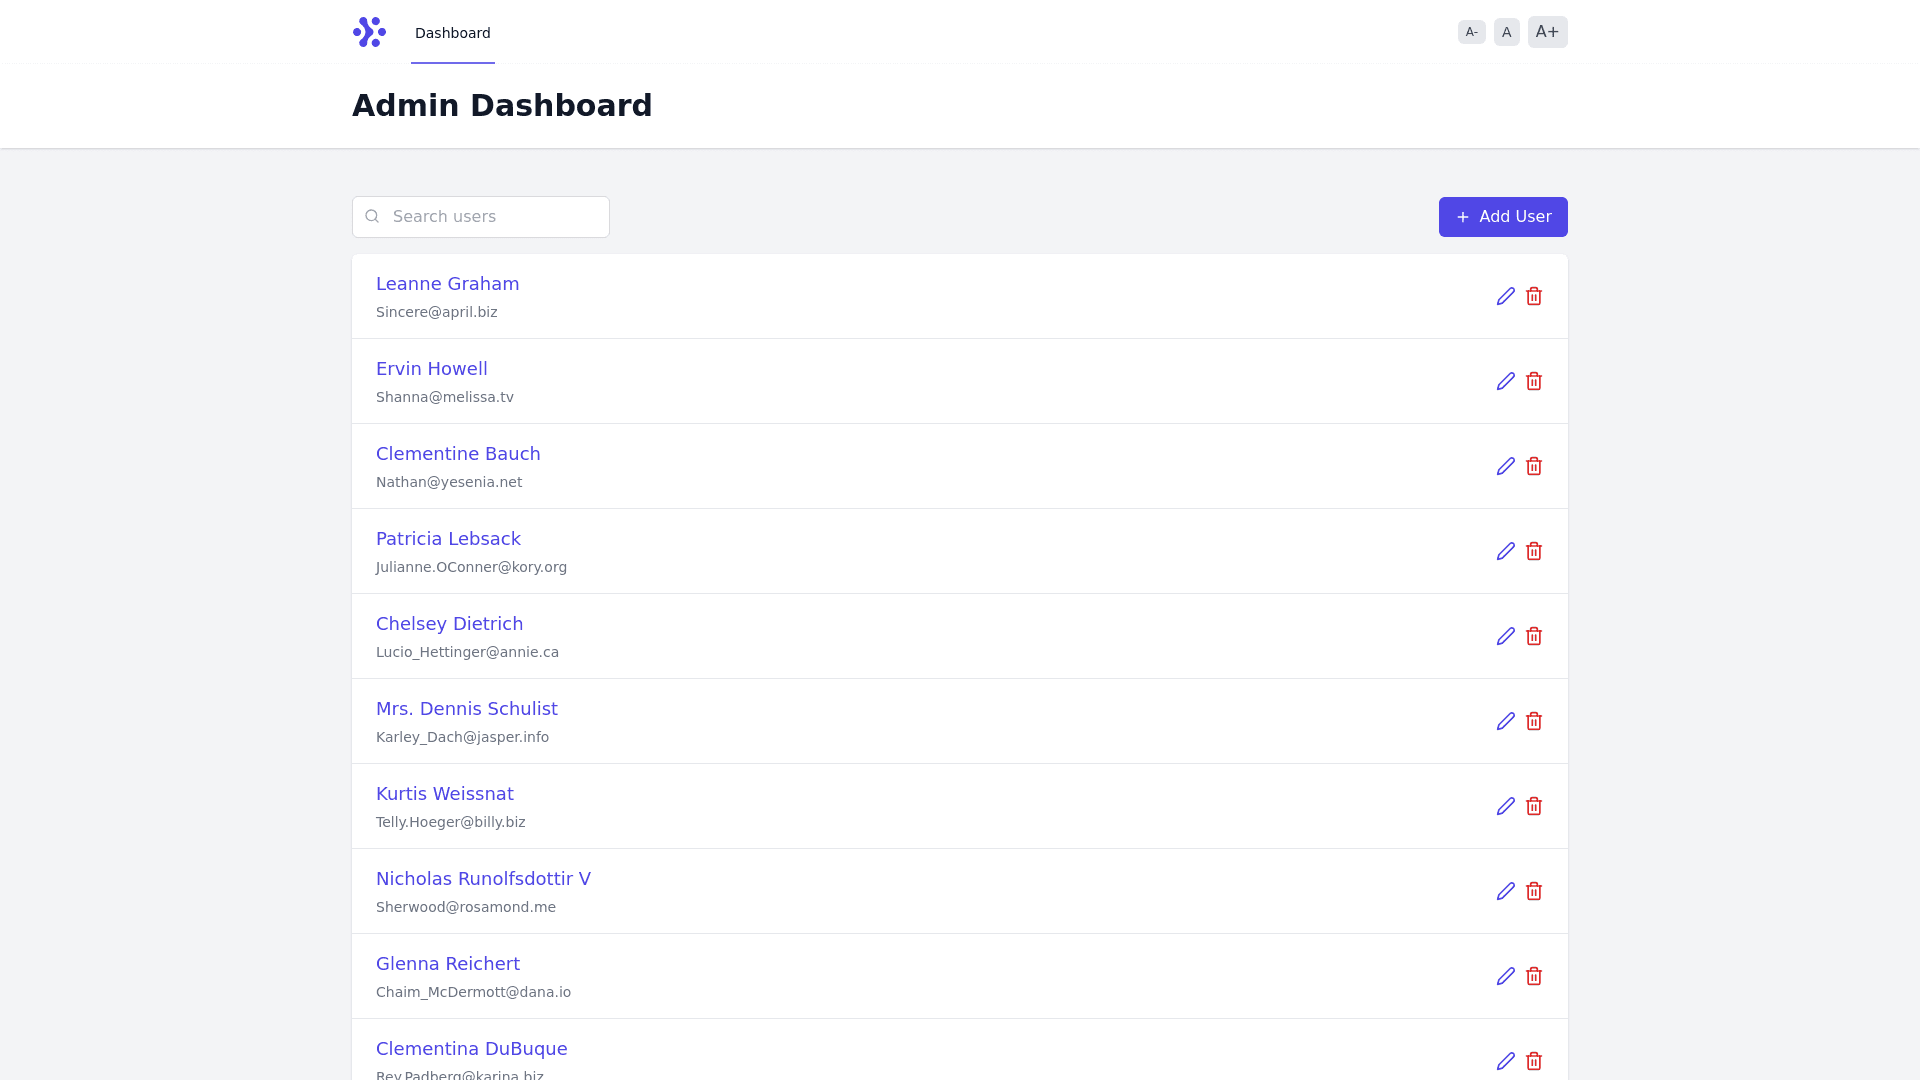1920x1080 pixels.
Task: Increase font size with A+ button
Action: (1547, 32)
